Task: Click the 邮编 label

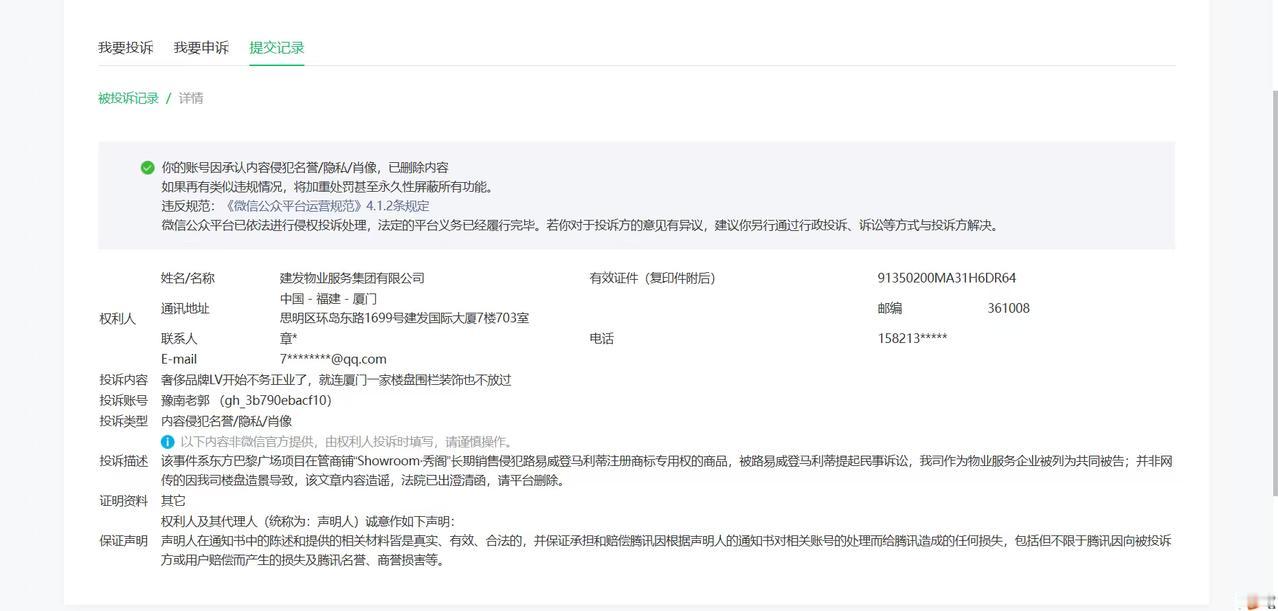Action: (x=890, y=308)
